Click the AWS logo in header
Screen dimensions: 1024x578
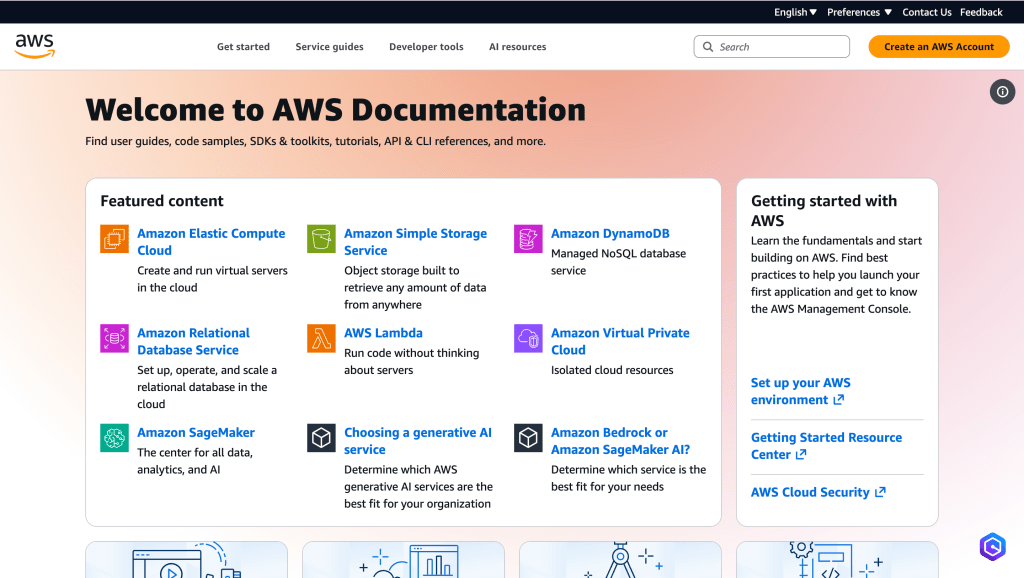(x=34, y=46)
